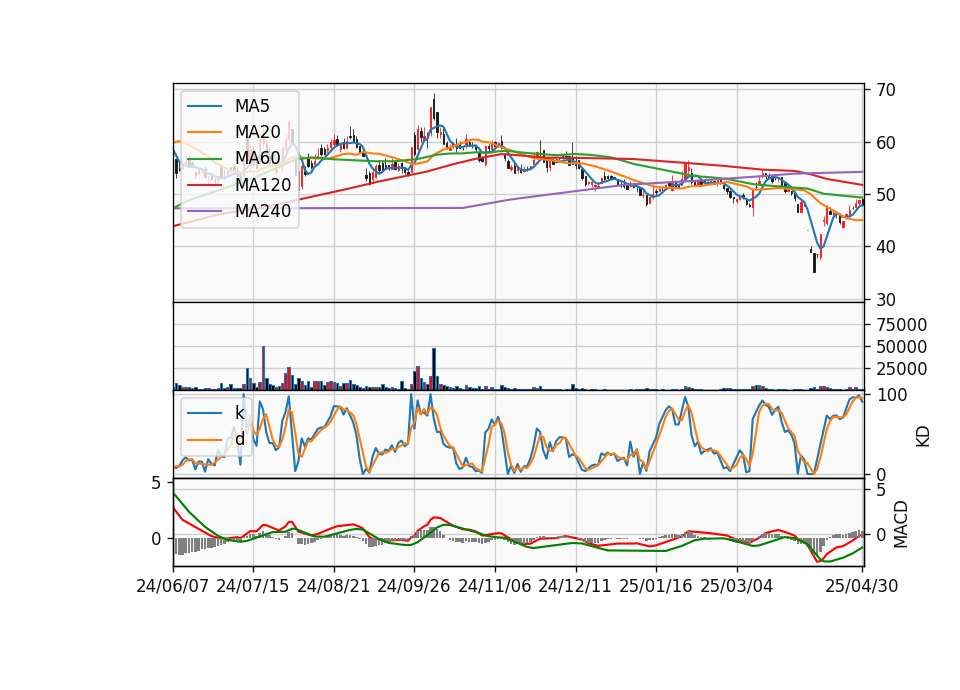The image size is (960, 690).
Task: Click the 25/03/04 date tick label
Action: [737, 586]
